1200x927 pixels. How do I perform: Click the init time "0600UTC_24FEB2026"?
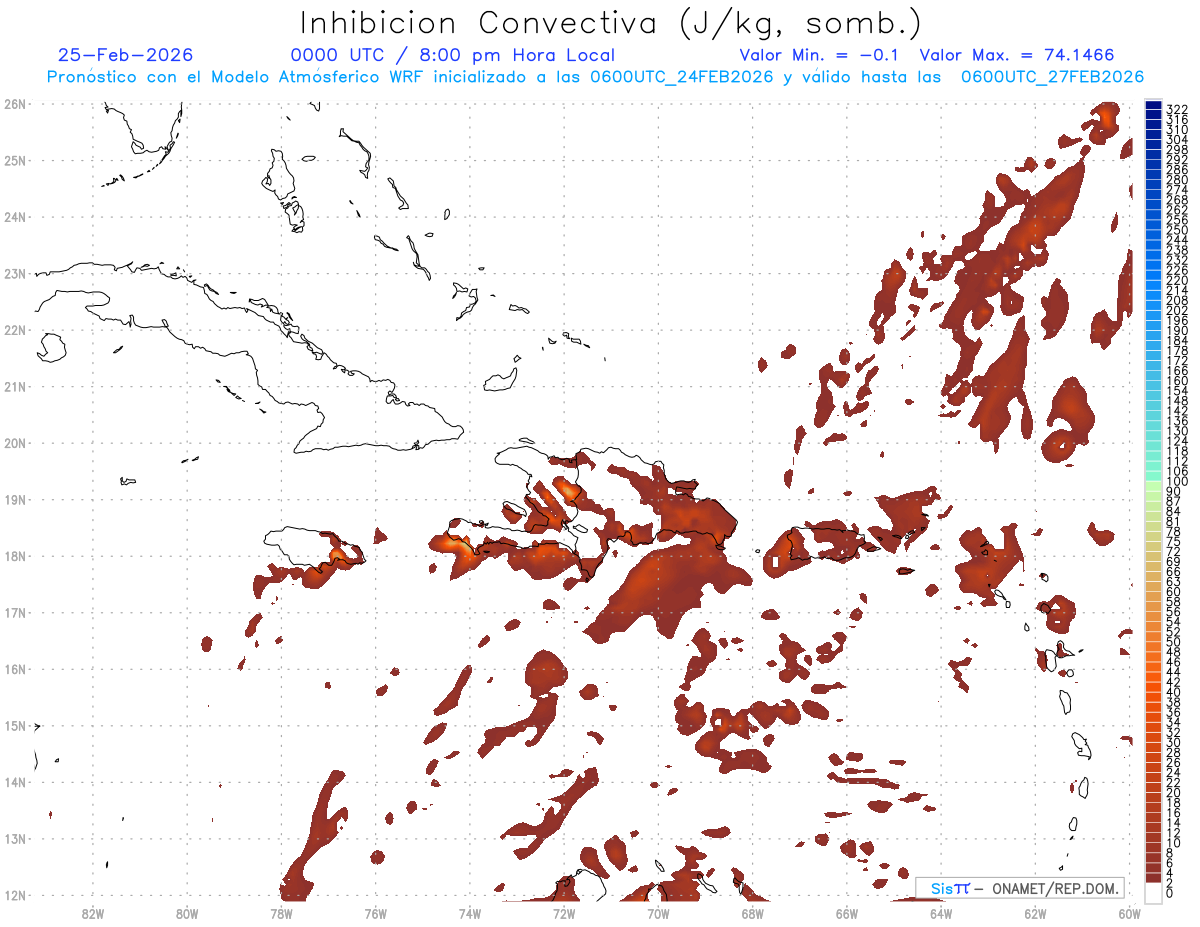(681, 77)
